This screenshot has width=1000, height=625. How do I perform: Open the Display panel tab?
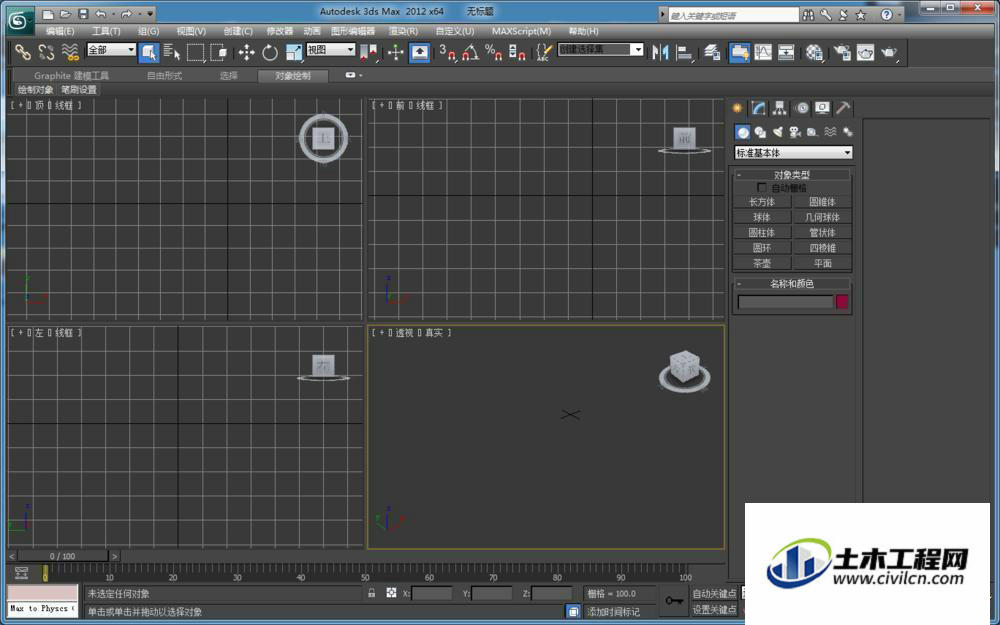tap(822, 108)
